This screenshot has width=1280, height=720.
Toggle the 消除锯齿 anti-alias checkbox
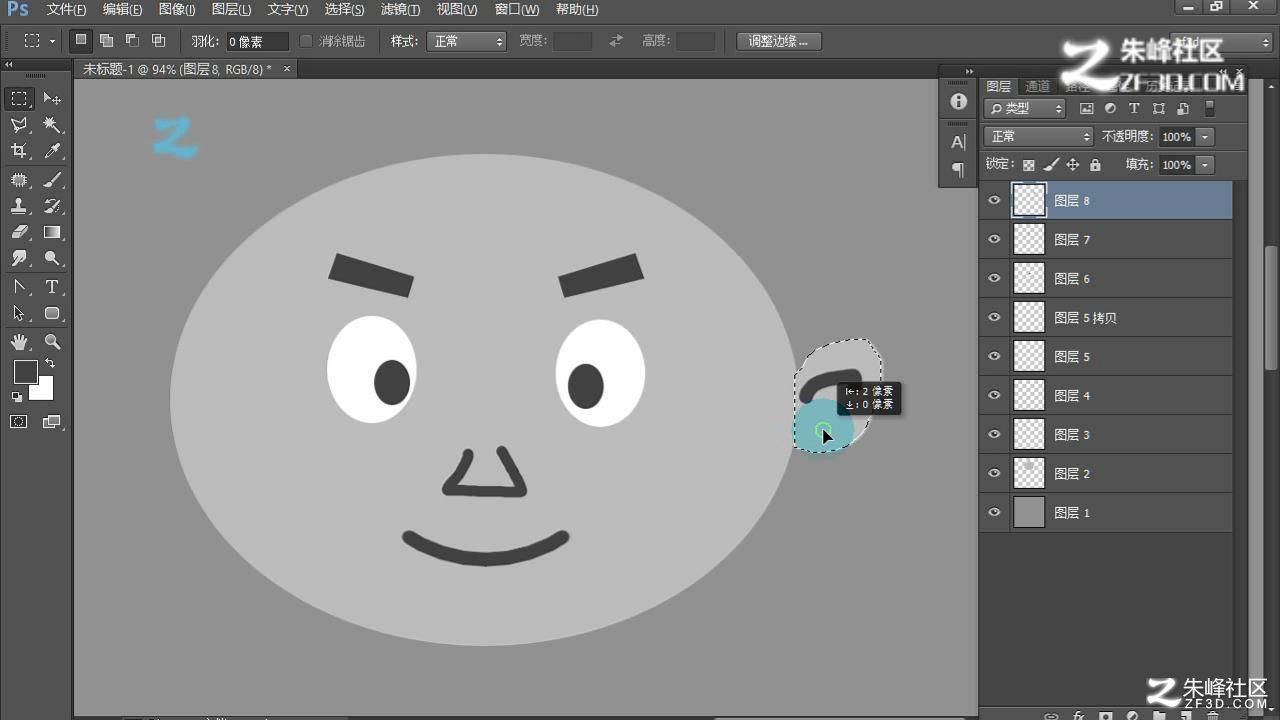(x=307, y=41)
